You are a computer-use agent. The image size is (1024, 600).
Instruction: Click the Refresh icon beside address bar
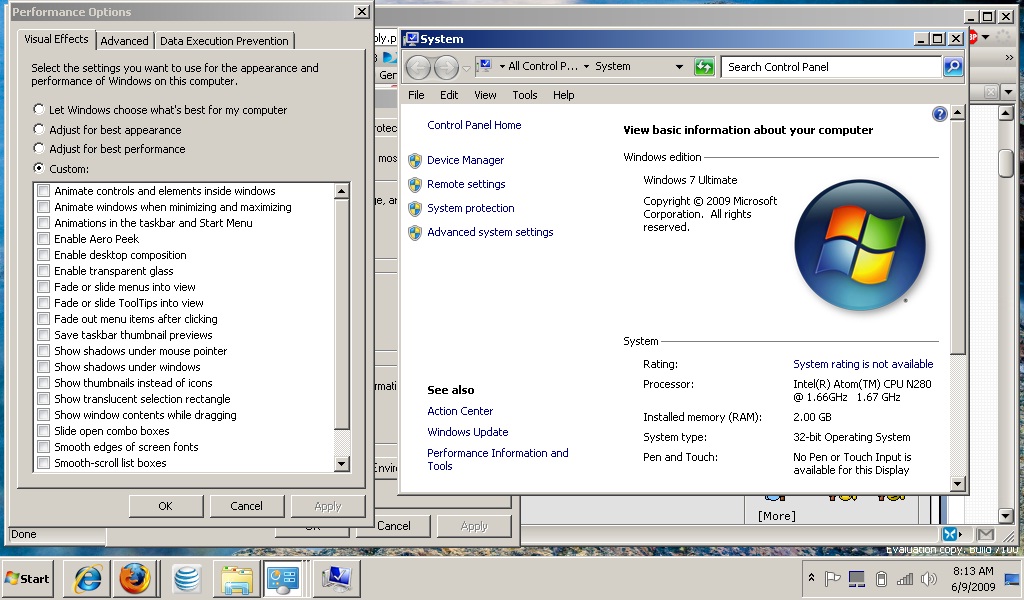tap(703, 67)
